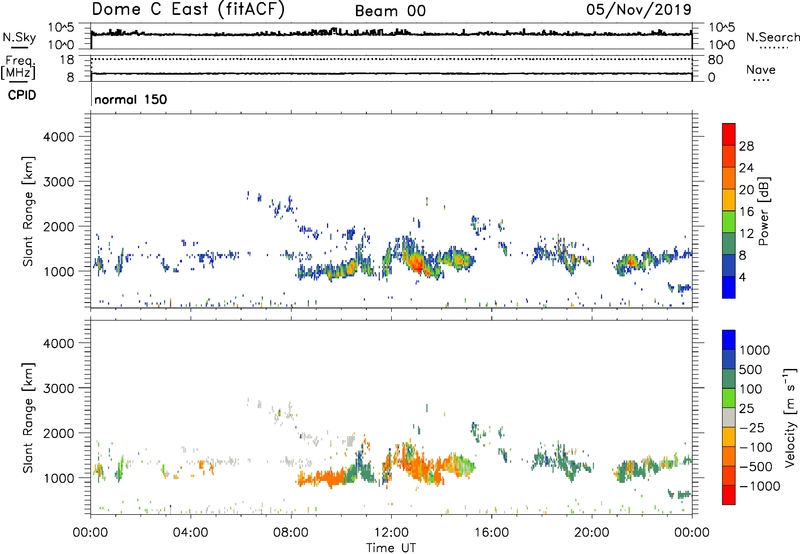Screen dimensions: 800x554
Task: Click the "CPID" row label
Action: [22, 95]
